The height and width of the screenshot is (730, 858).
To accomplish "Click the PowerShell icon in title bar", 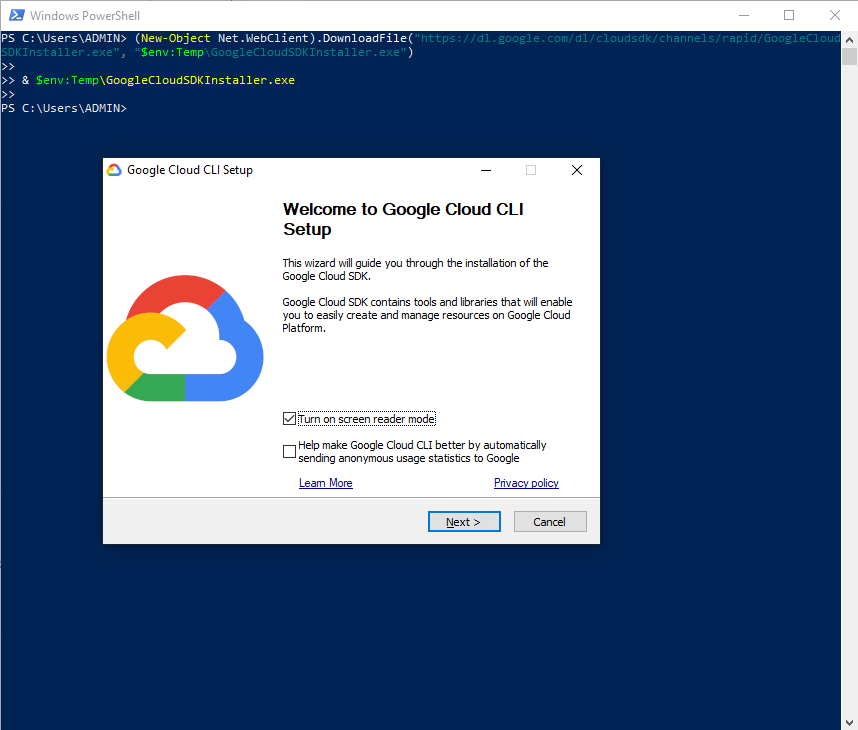I will (x=15, y=15).
